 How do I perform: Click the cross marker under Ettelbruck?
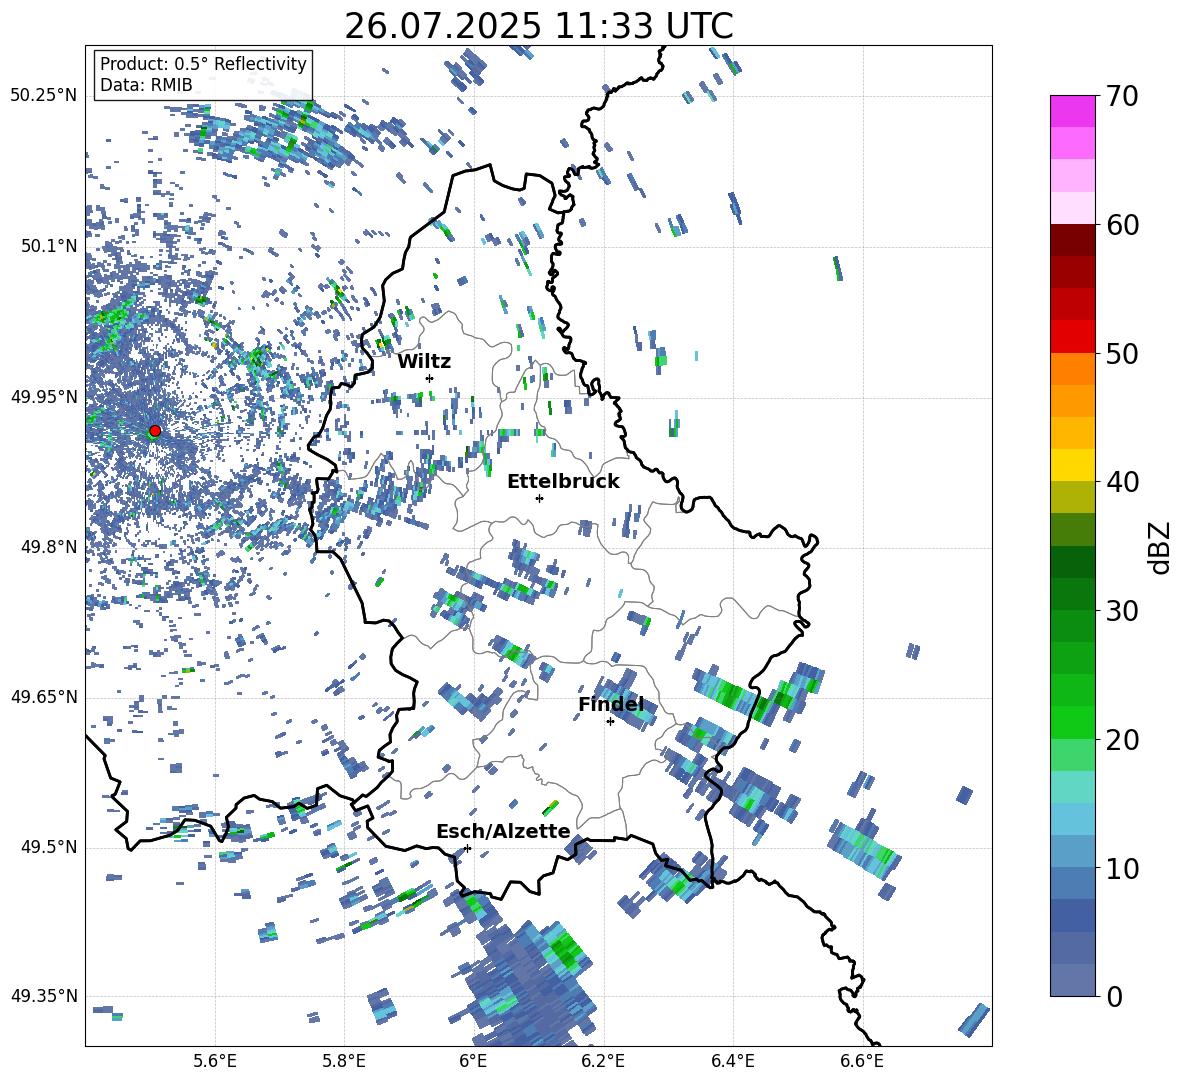pyautogui.click(x=539, y=498)
